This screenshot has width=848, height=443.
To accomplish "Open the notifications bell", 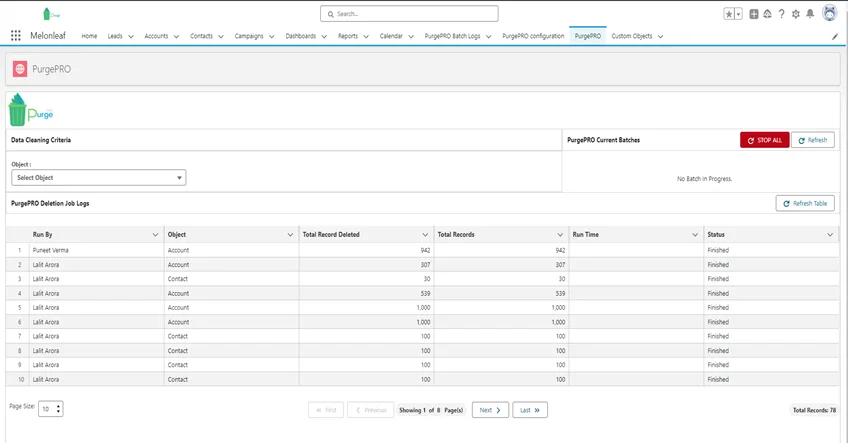I will coord(810,14).
